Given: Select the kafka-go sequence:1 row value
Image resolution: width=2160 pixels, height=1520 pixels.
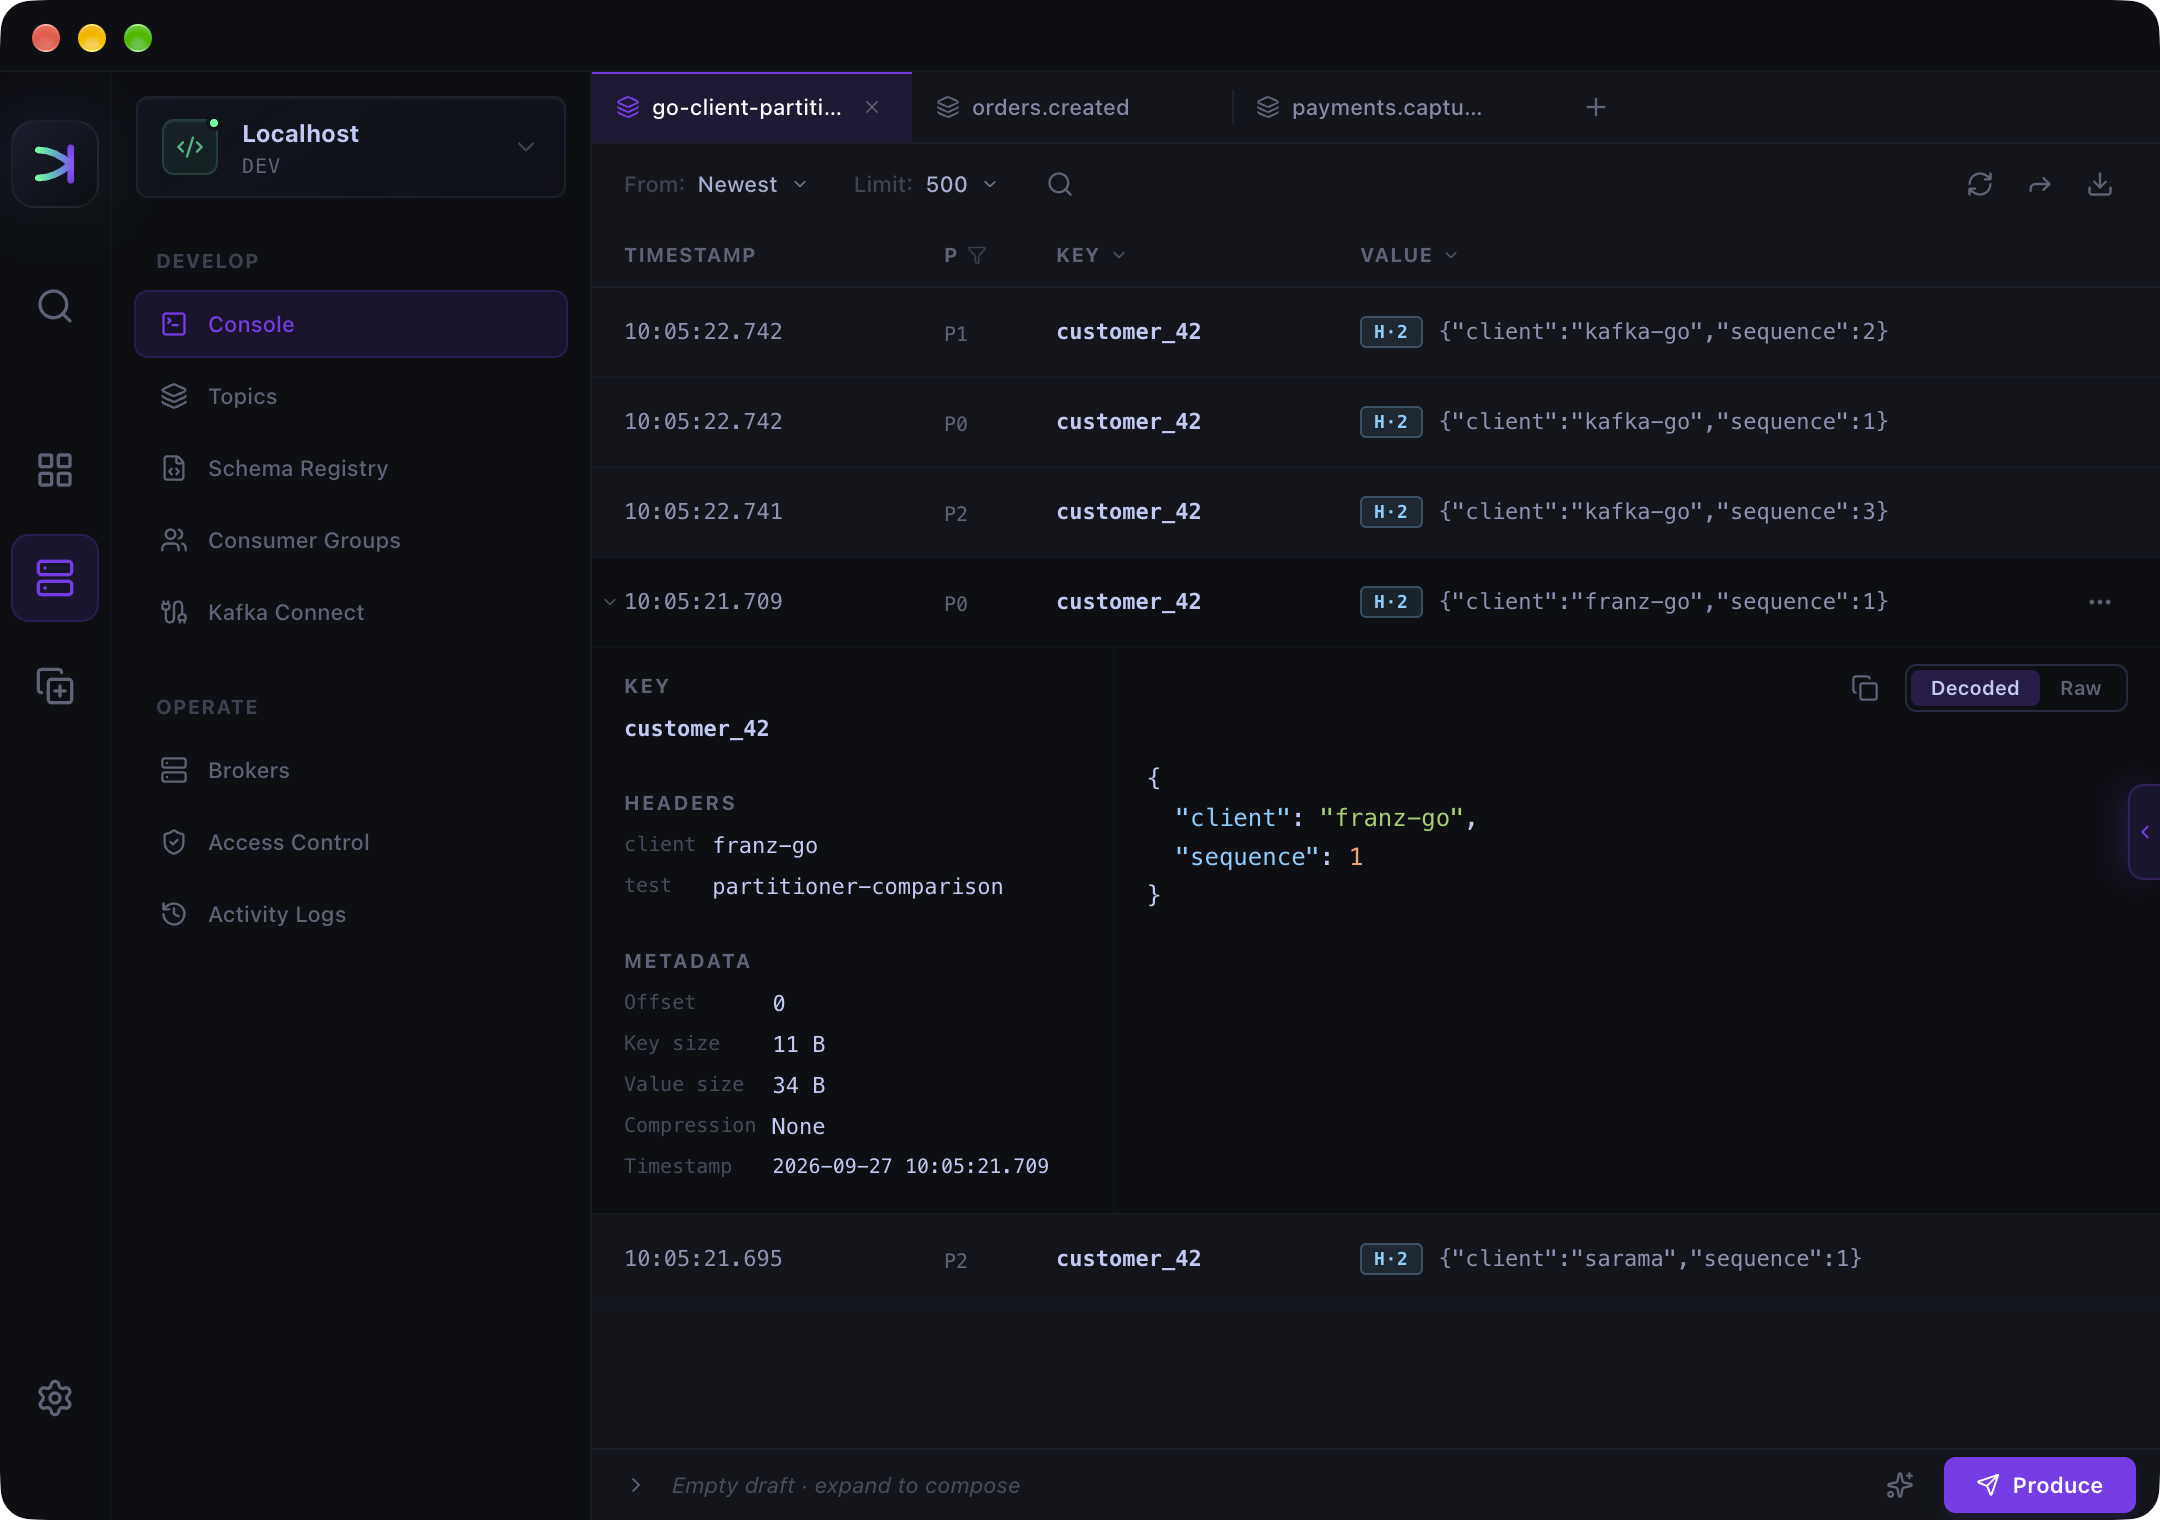Looking at the screenshot, I should [1664, 422].
